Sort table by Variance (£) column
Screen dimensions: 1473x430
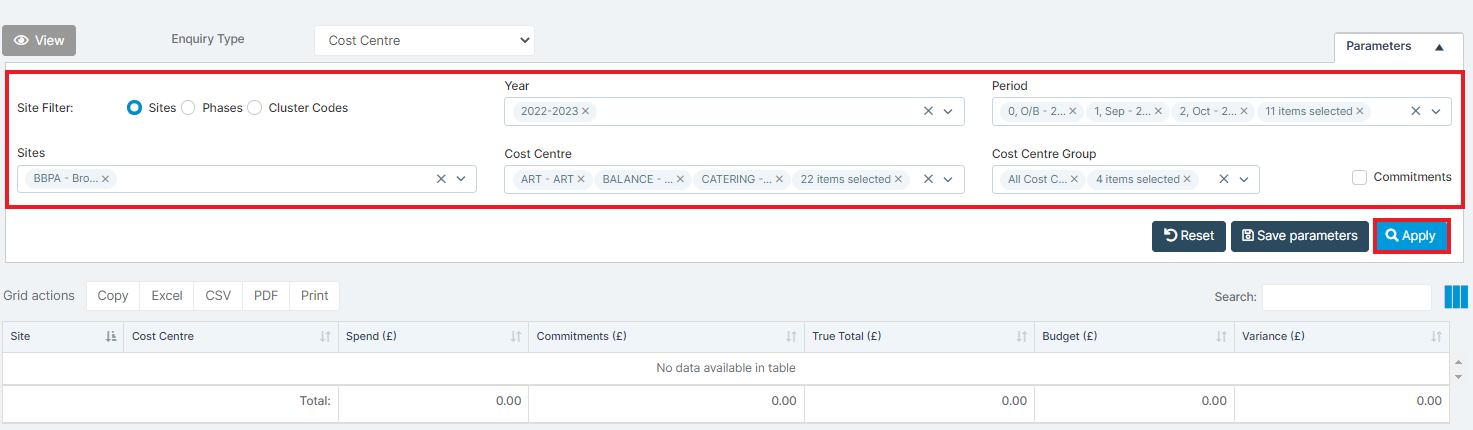1436,337
